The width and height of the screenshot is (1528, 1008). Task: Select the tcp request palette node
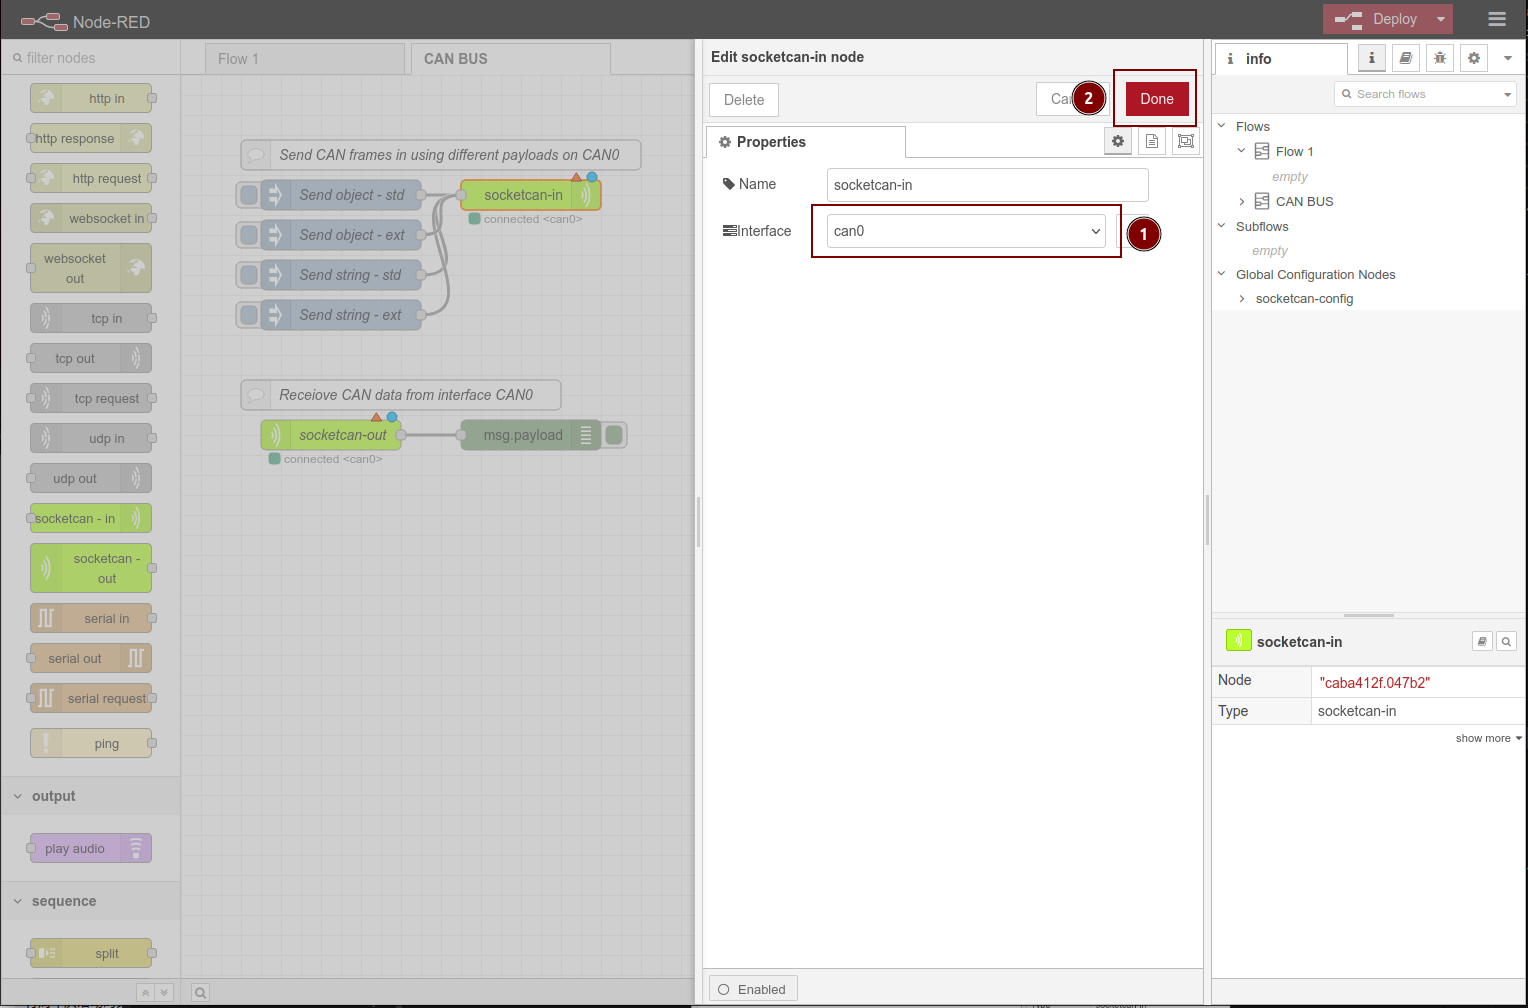pos(91,398)
